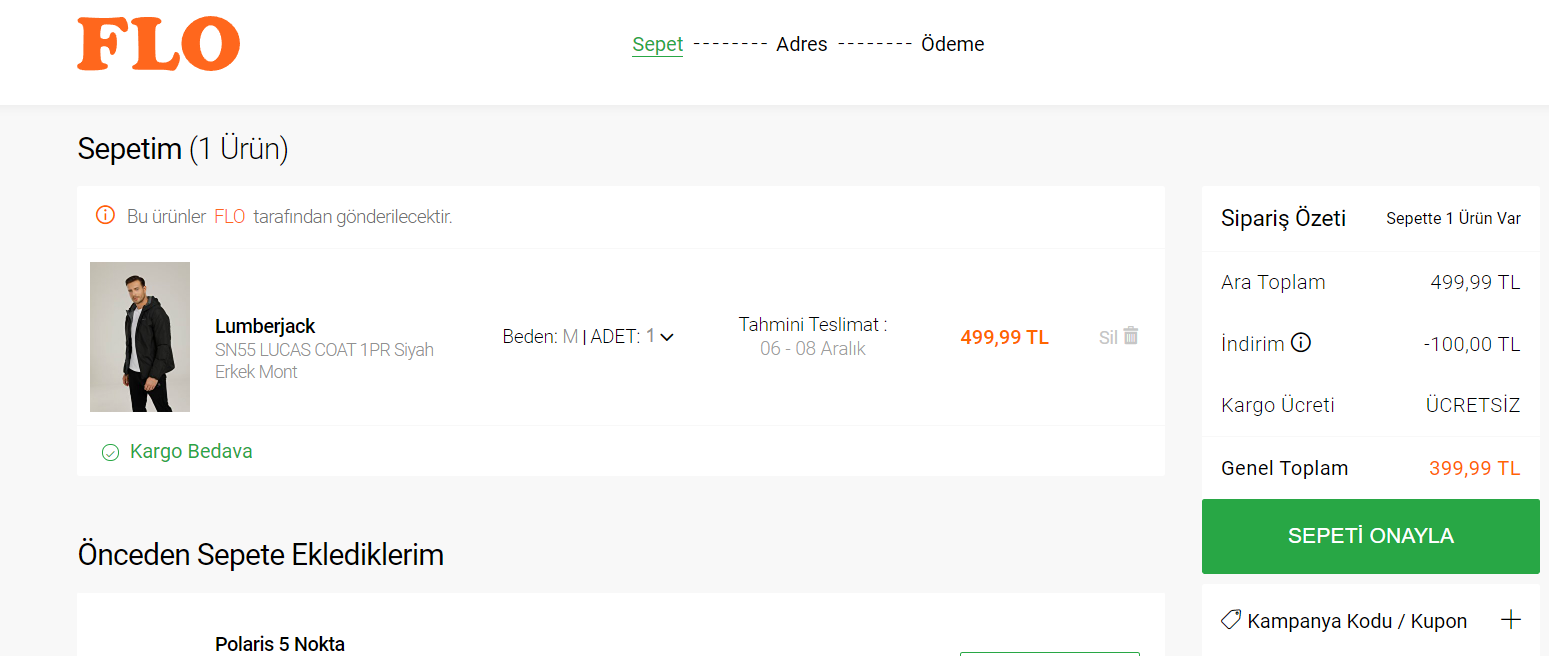Click the tag icon beside Kampanya Kodu
The image size is (1549, 656).
tap(1231, 620)
